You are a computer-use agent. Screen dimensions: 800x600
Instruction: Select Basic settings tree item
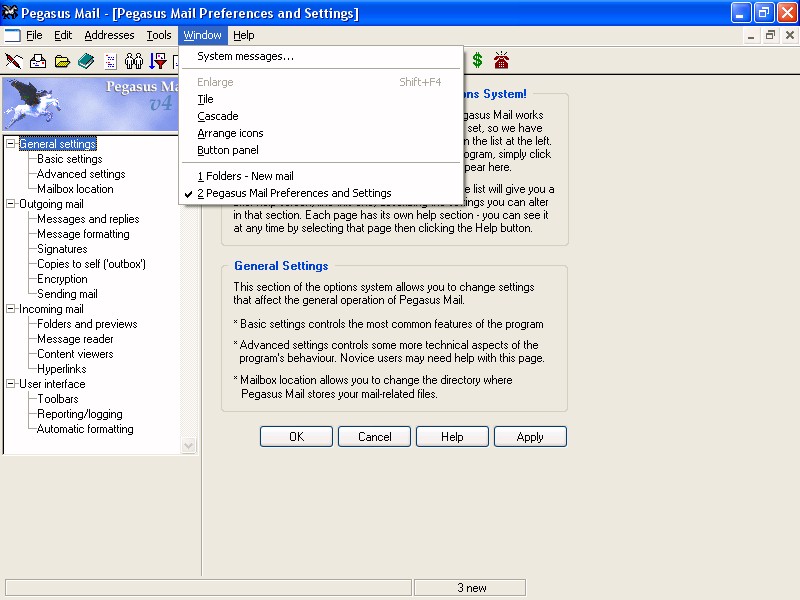point(70,159)
